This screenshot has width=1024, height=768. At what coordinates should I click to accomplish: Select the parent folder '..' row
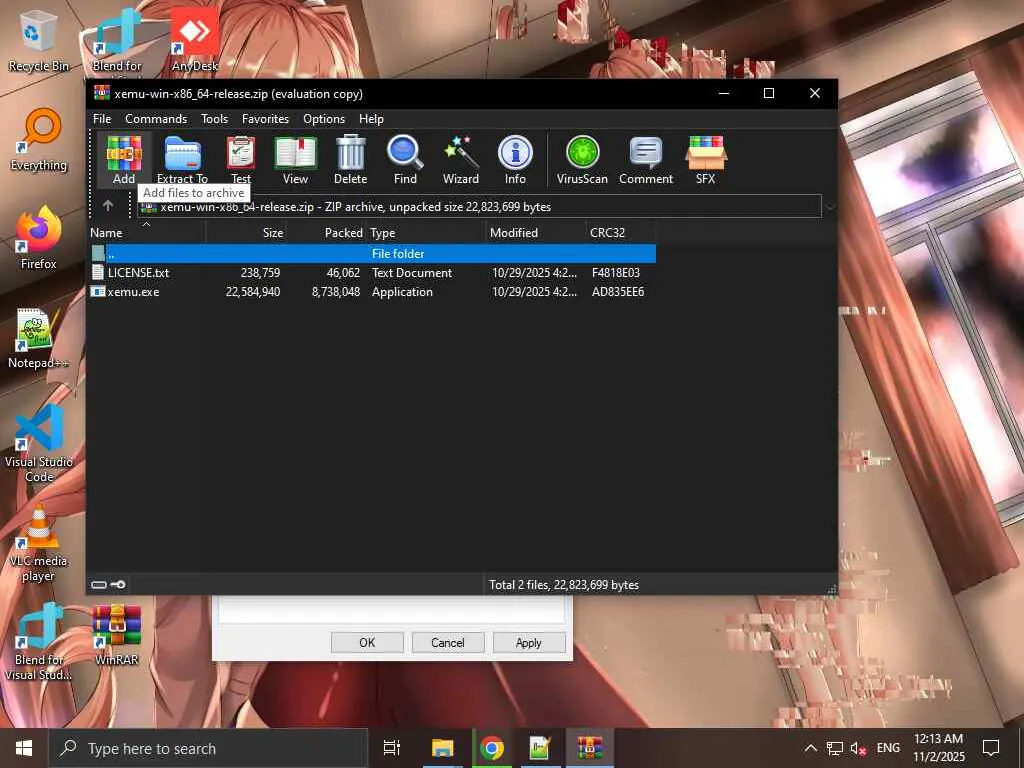point(372,253)
